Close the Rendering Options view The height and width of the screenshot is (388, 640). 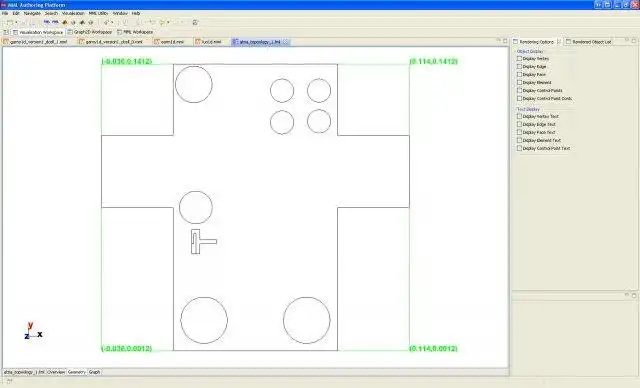(559, 42)
